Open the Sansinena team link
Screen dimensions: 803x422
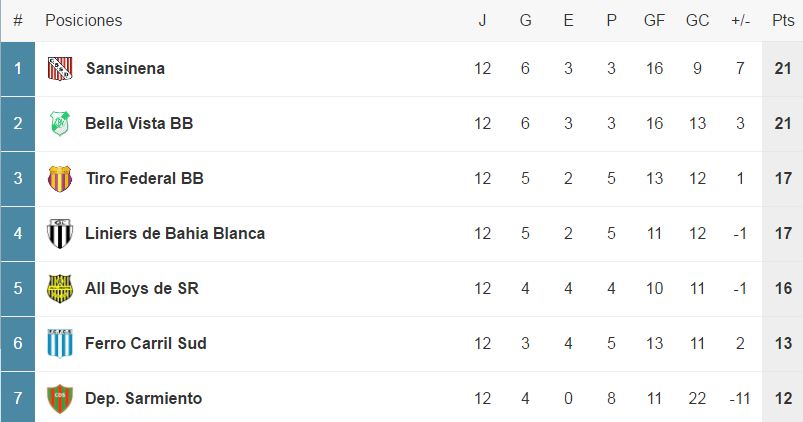pos(125,69)
